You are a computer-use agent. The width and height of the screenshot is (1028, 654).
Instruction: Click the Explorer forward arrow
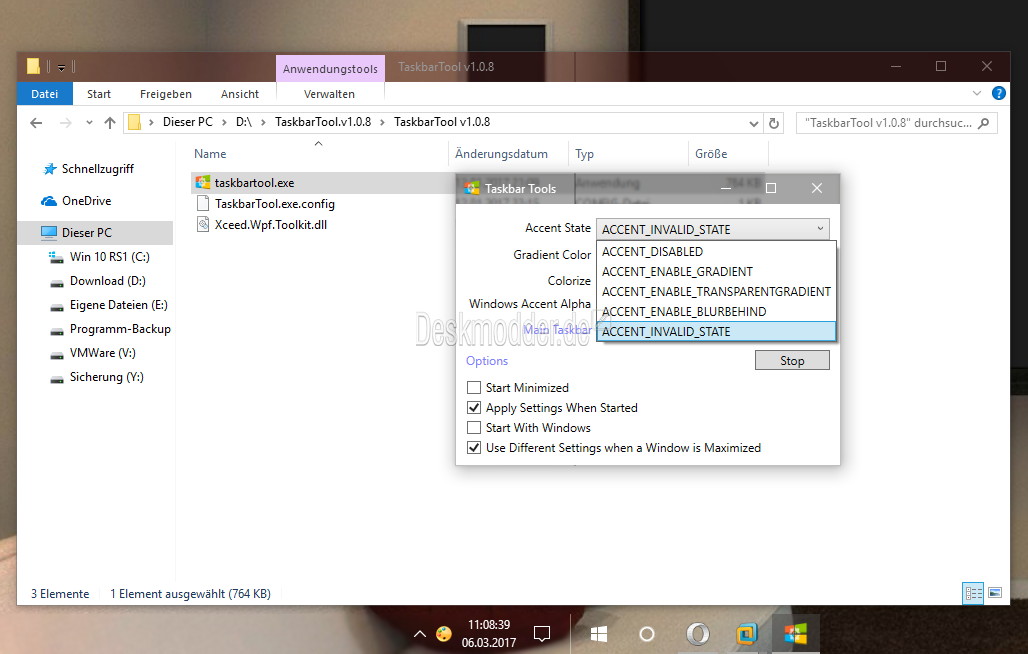click(66, 123)
